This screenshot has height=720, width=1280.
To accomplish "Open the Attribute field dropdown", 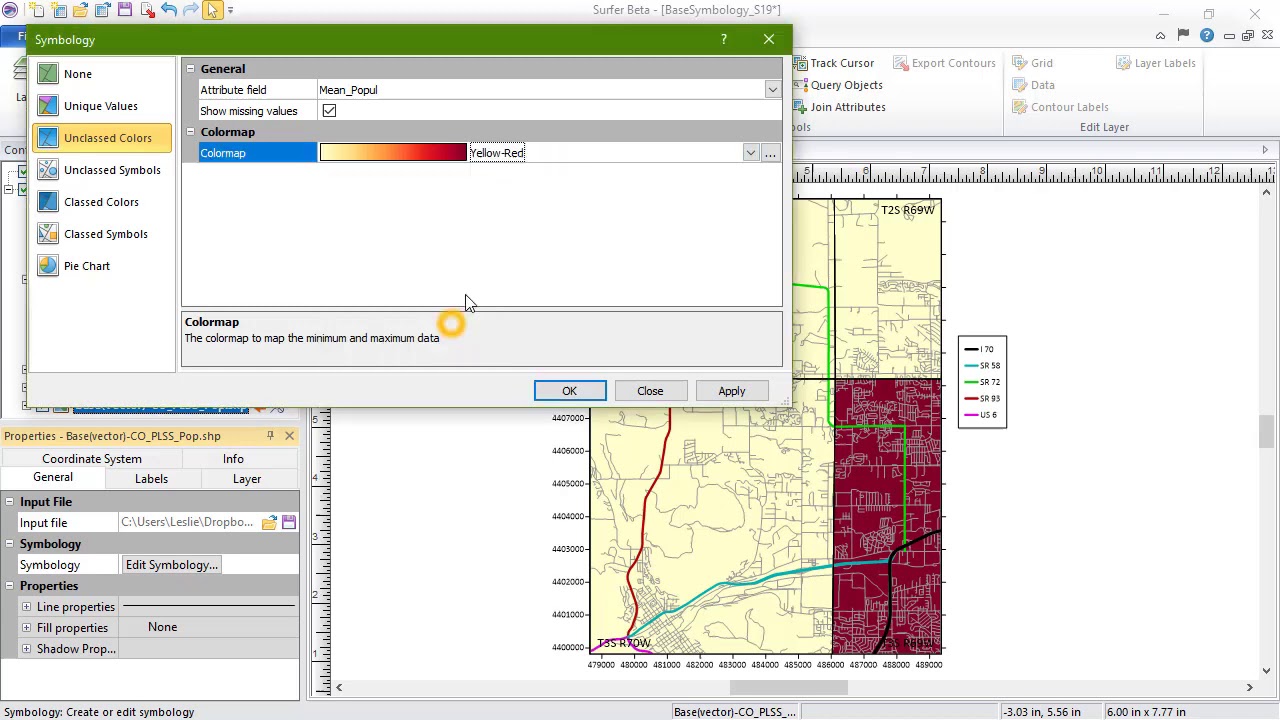I will [x=772, y=90].
